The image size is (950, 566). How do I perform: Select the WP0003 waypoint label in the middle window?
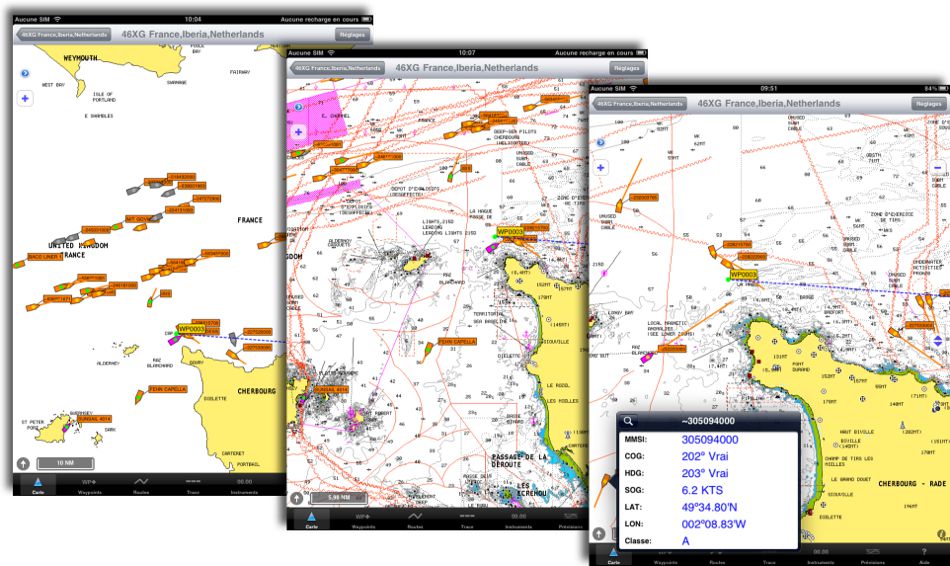tap(510, 231)
